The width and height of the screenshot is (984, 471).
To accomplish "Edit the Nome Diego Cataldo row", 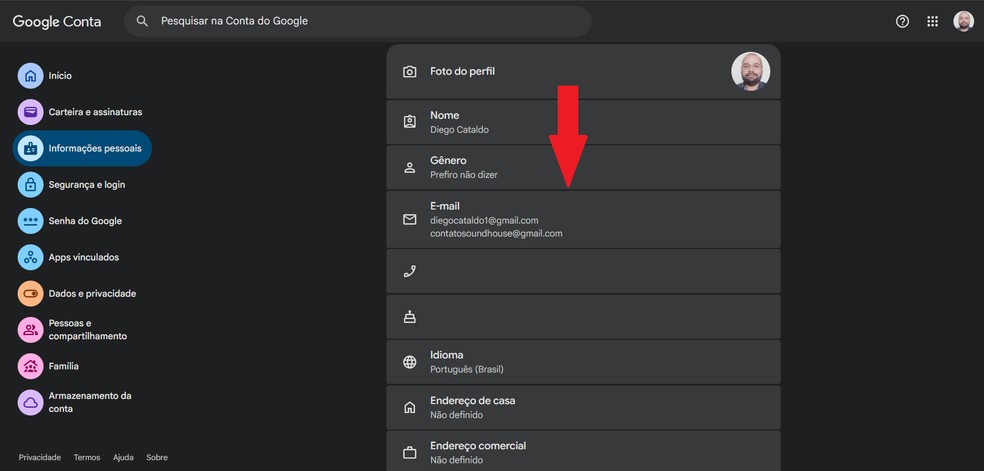I will pos(584,122).
